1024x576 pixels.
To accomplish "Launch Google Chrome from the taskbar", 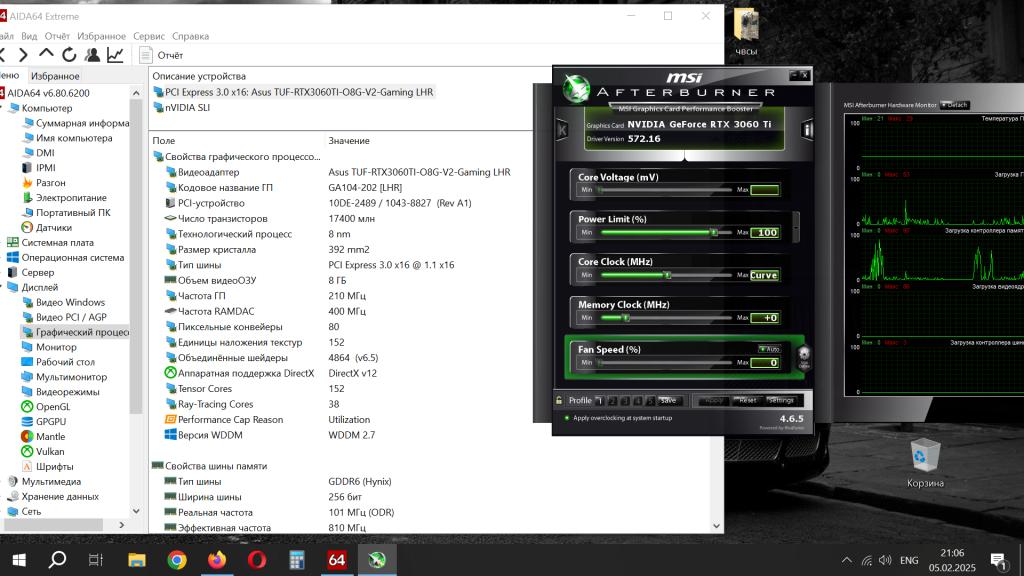I will pos(176,560).
